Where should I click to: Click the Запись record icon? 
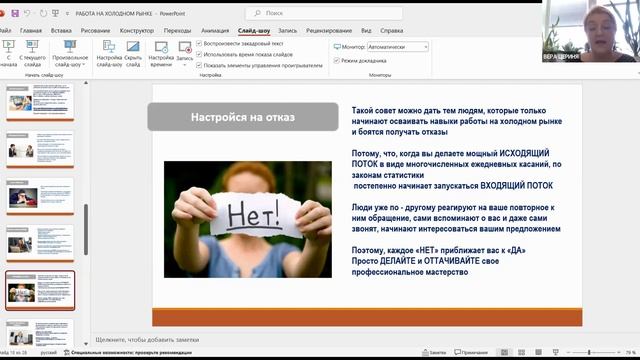[185, 48]
